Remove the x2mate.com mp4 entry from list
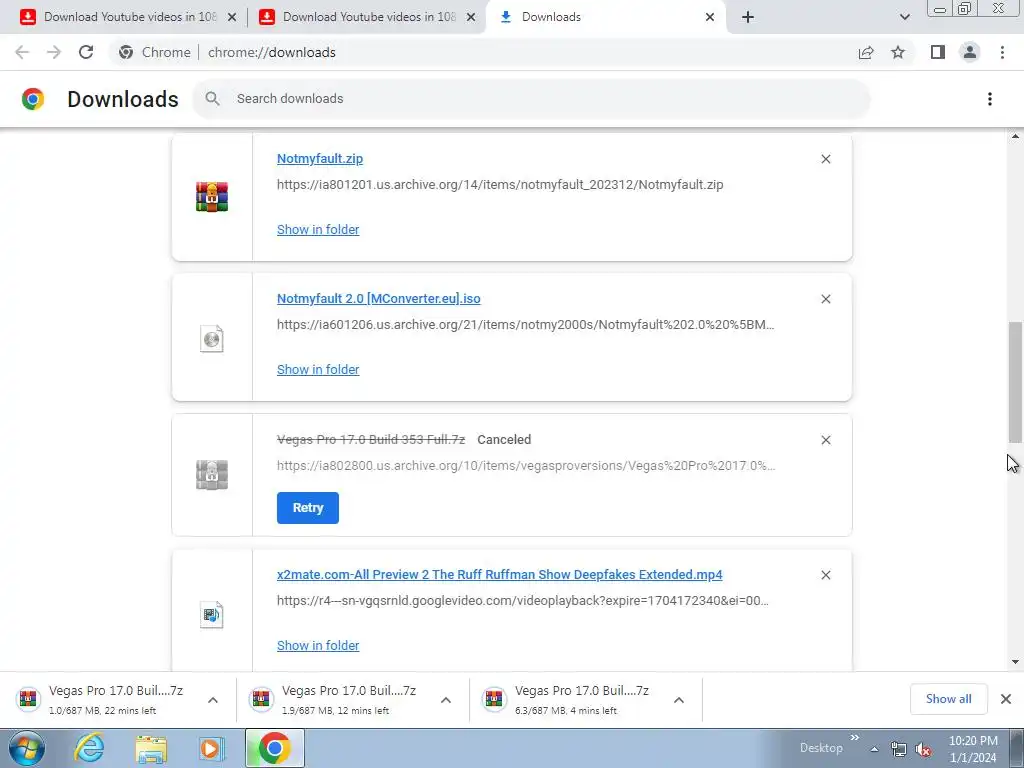Image resolution: width=1024 pixels, height=768 pixels. [825, 575]
